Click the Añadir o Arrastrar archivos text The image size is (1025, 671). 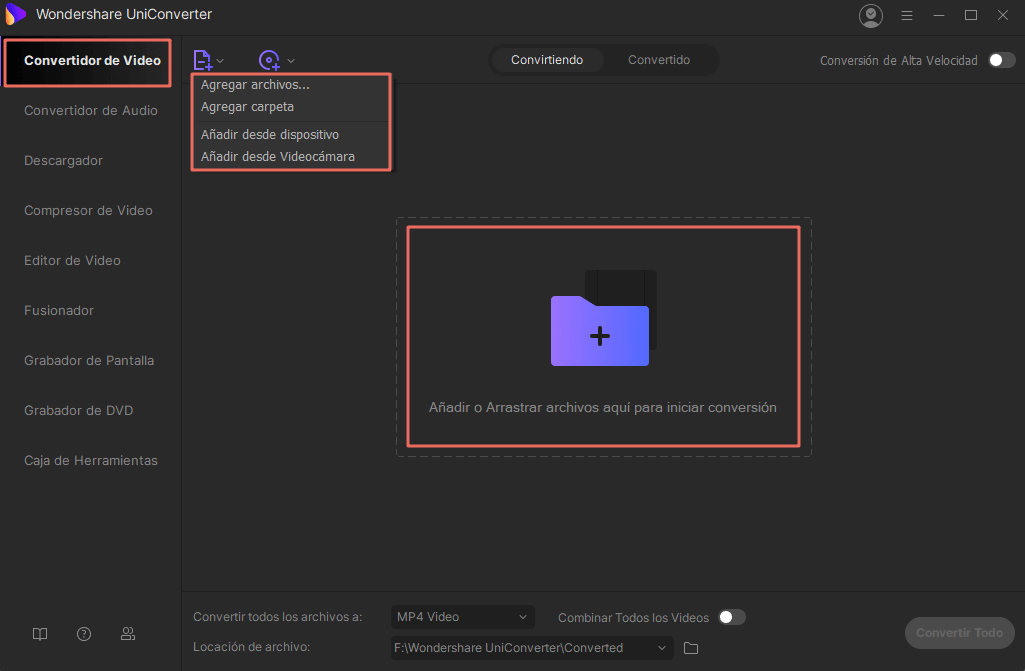tap(603, 407)
